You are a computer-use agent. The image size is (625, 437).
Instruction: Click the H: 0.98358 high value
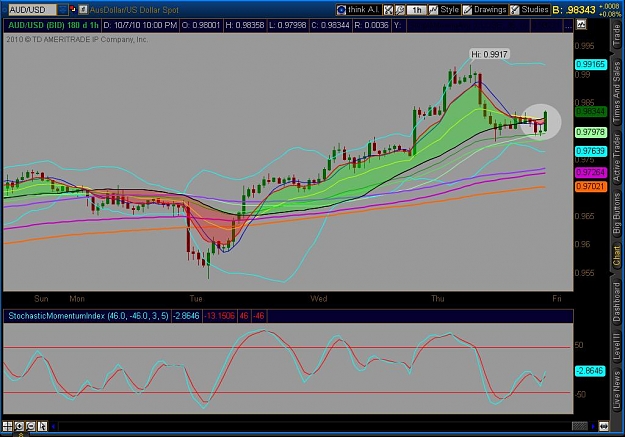(x=244, y=26)
